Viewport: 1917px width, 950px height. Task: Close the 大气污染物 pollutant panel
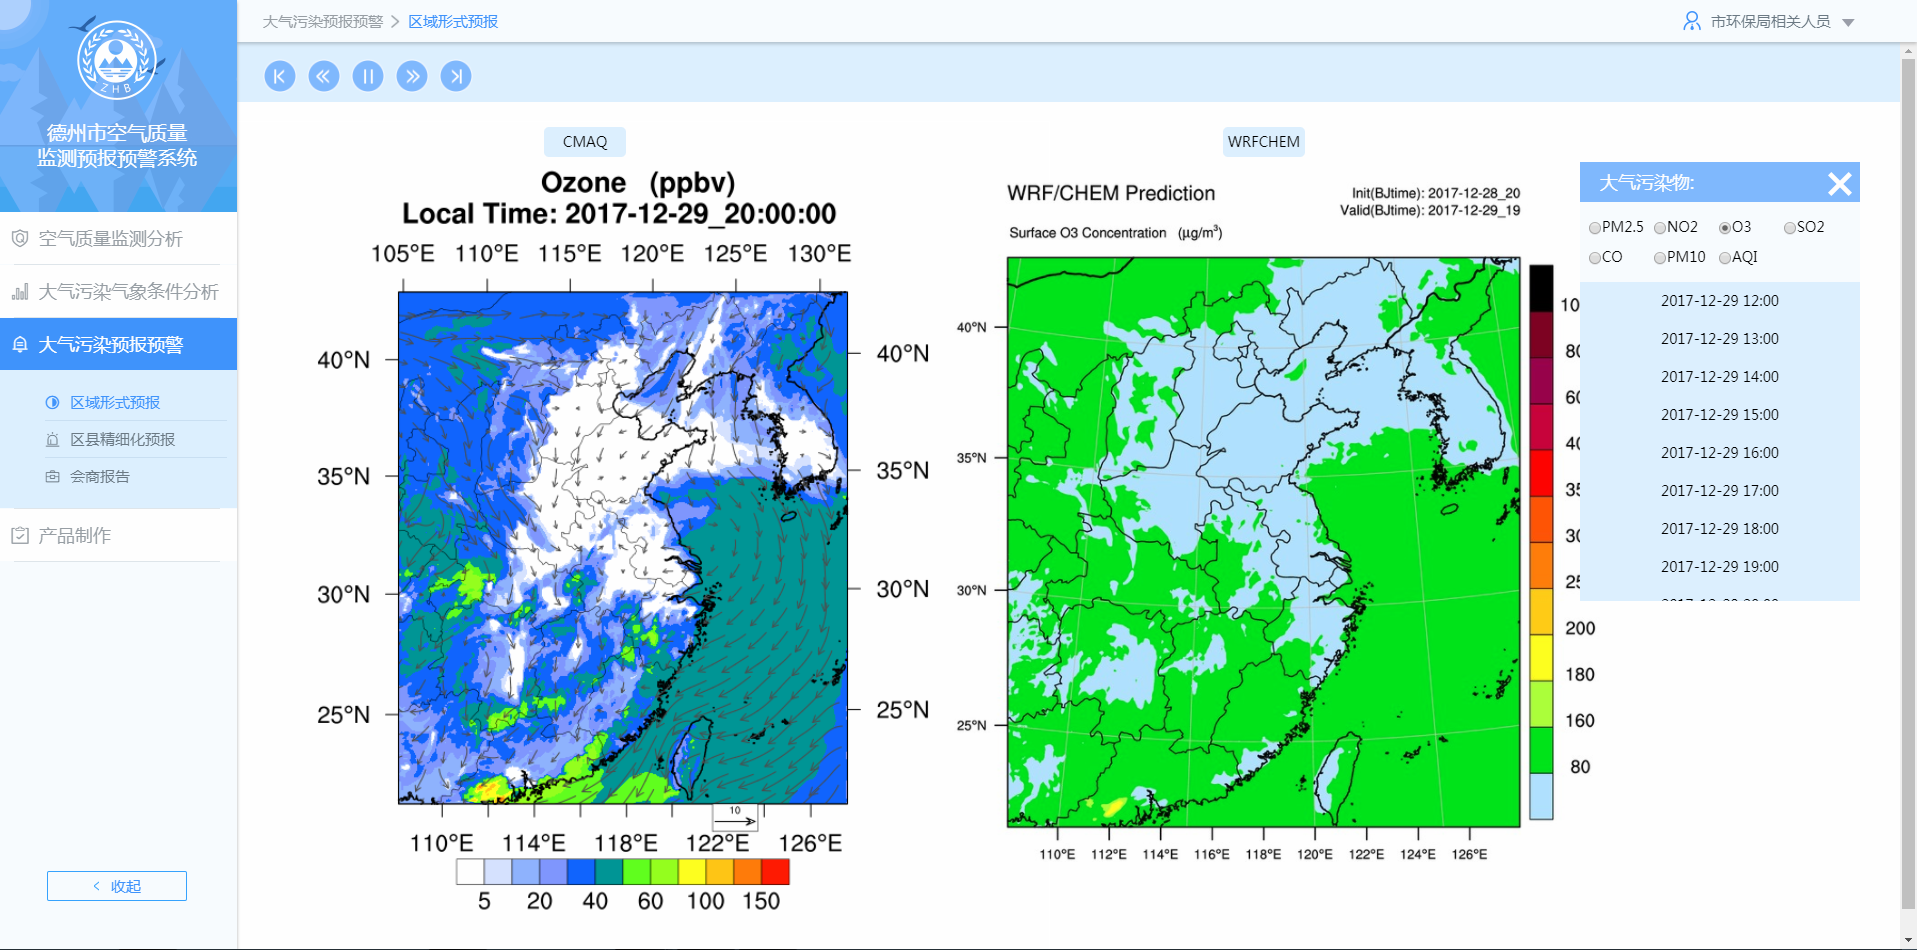[1839, 184]
